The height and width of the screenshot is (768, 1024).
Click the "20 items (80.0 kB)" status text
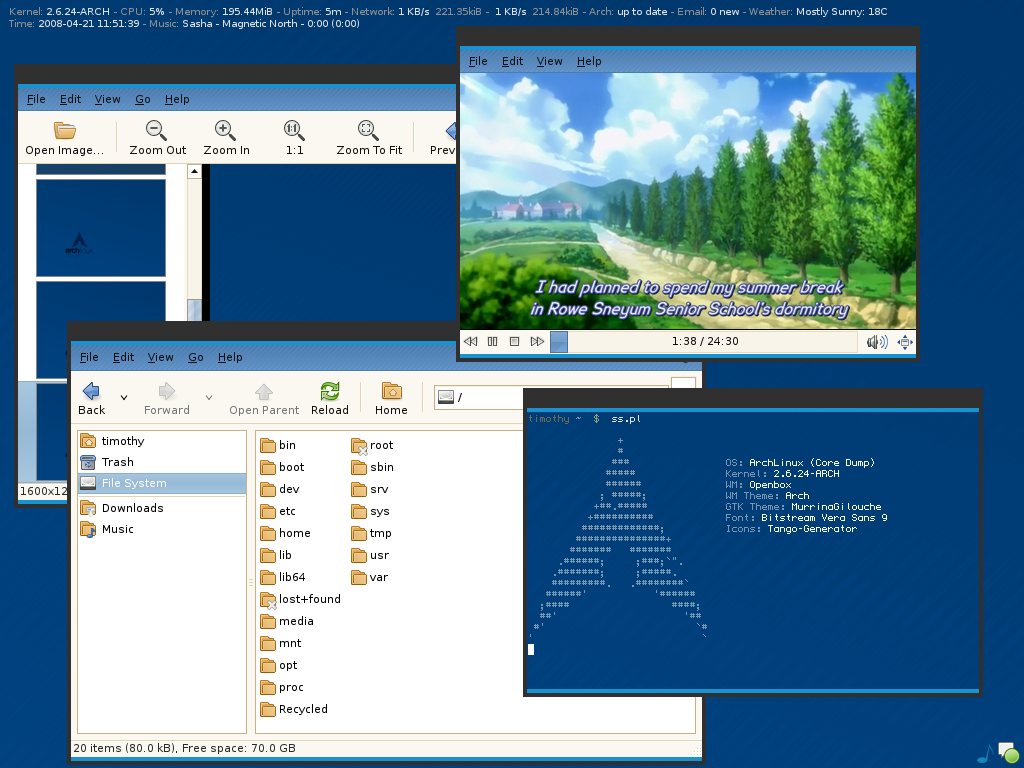coord(125,748)
